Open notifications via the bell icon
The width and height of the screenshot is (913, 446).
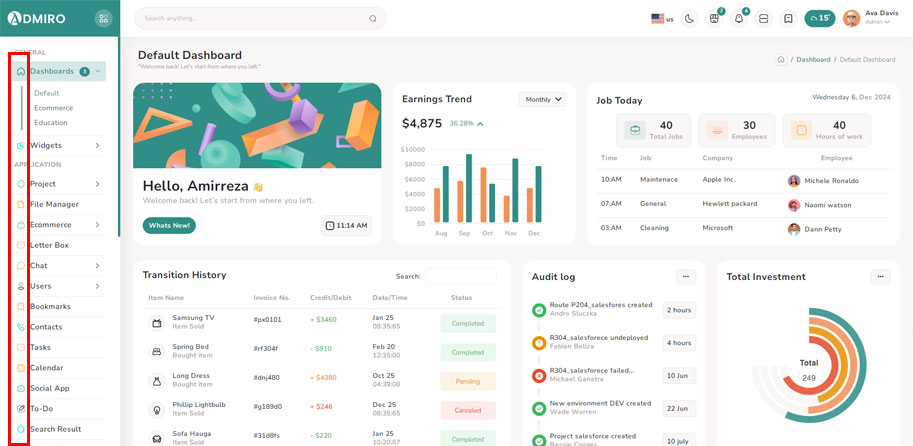click(x=739, y=18)
